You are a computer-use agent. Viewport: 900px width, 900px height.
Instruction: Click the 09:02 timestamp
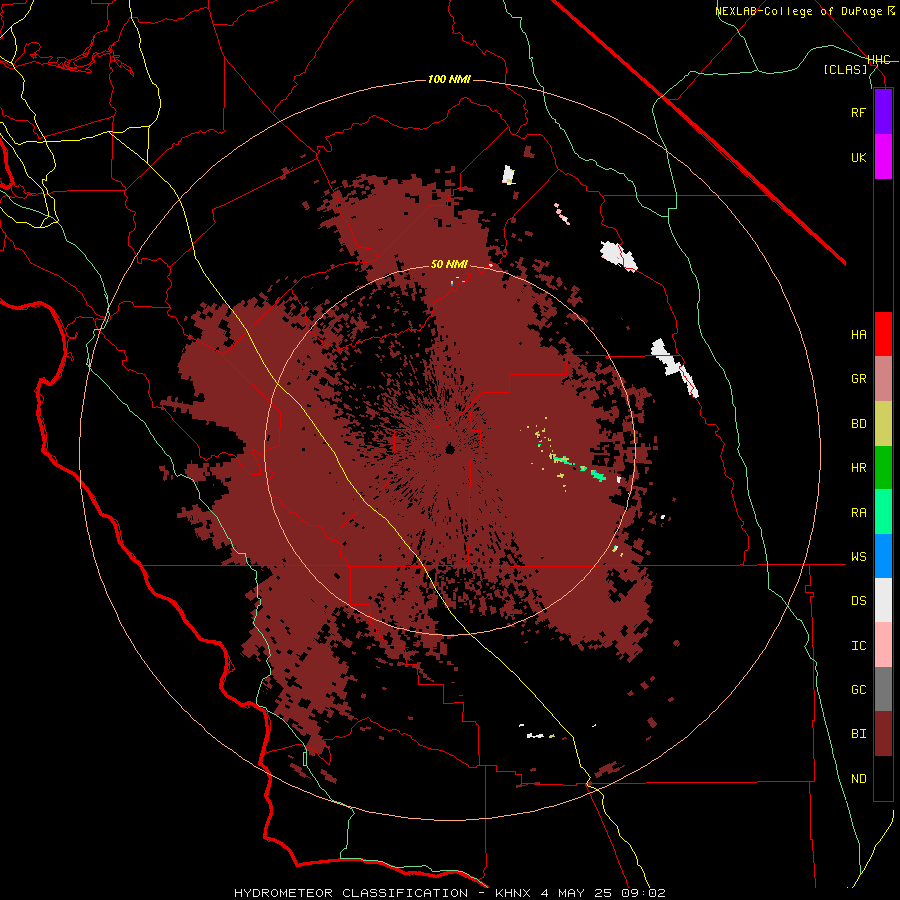(643, 893)
